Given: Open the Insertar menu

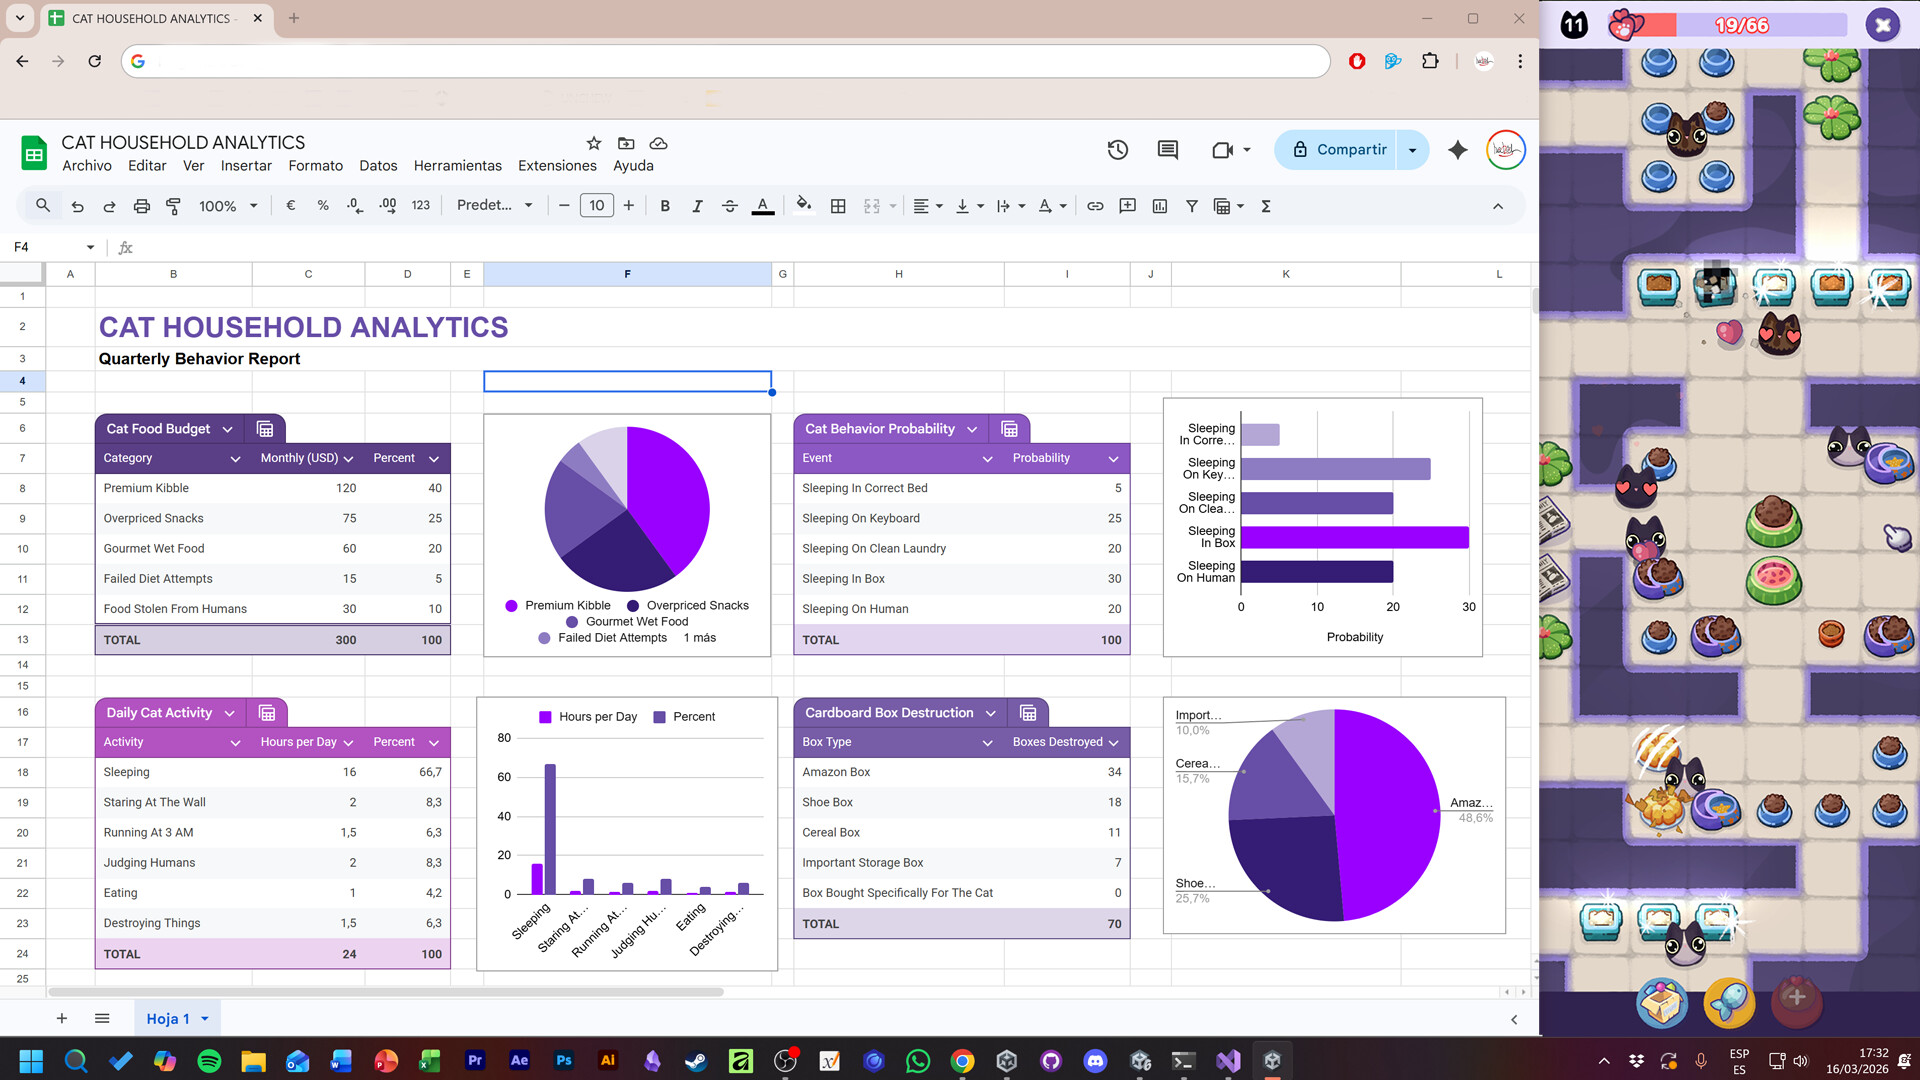Looking at the screenshot, I should 246,166.
